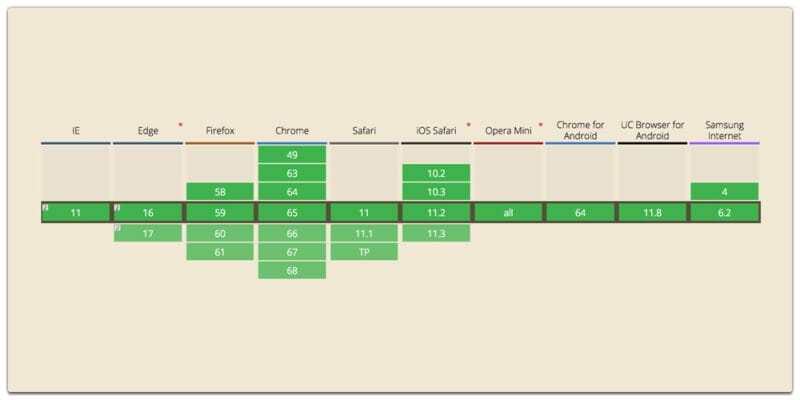Viewport: 800px width, 400px height.
Task: Select Firefox version 58 cell
Action: [x=220, y=191]
